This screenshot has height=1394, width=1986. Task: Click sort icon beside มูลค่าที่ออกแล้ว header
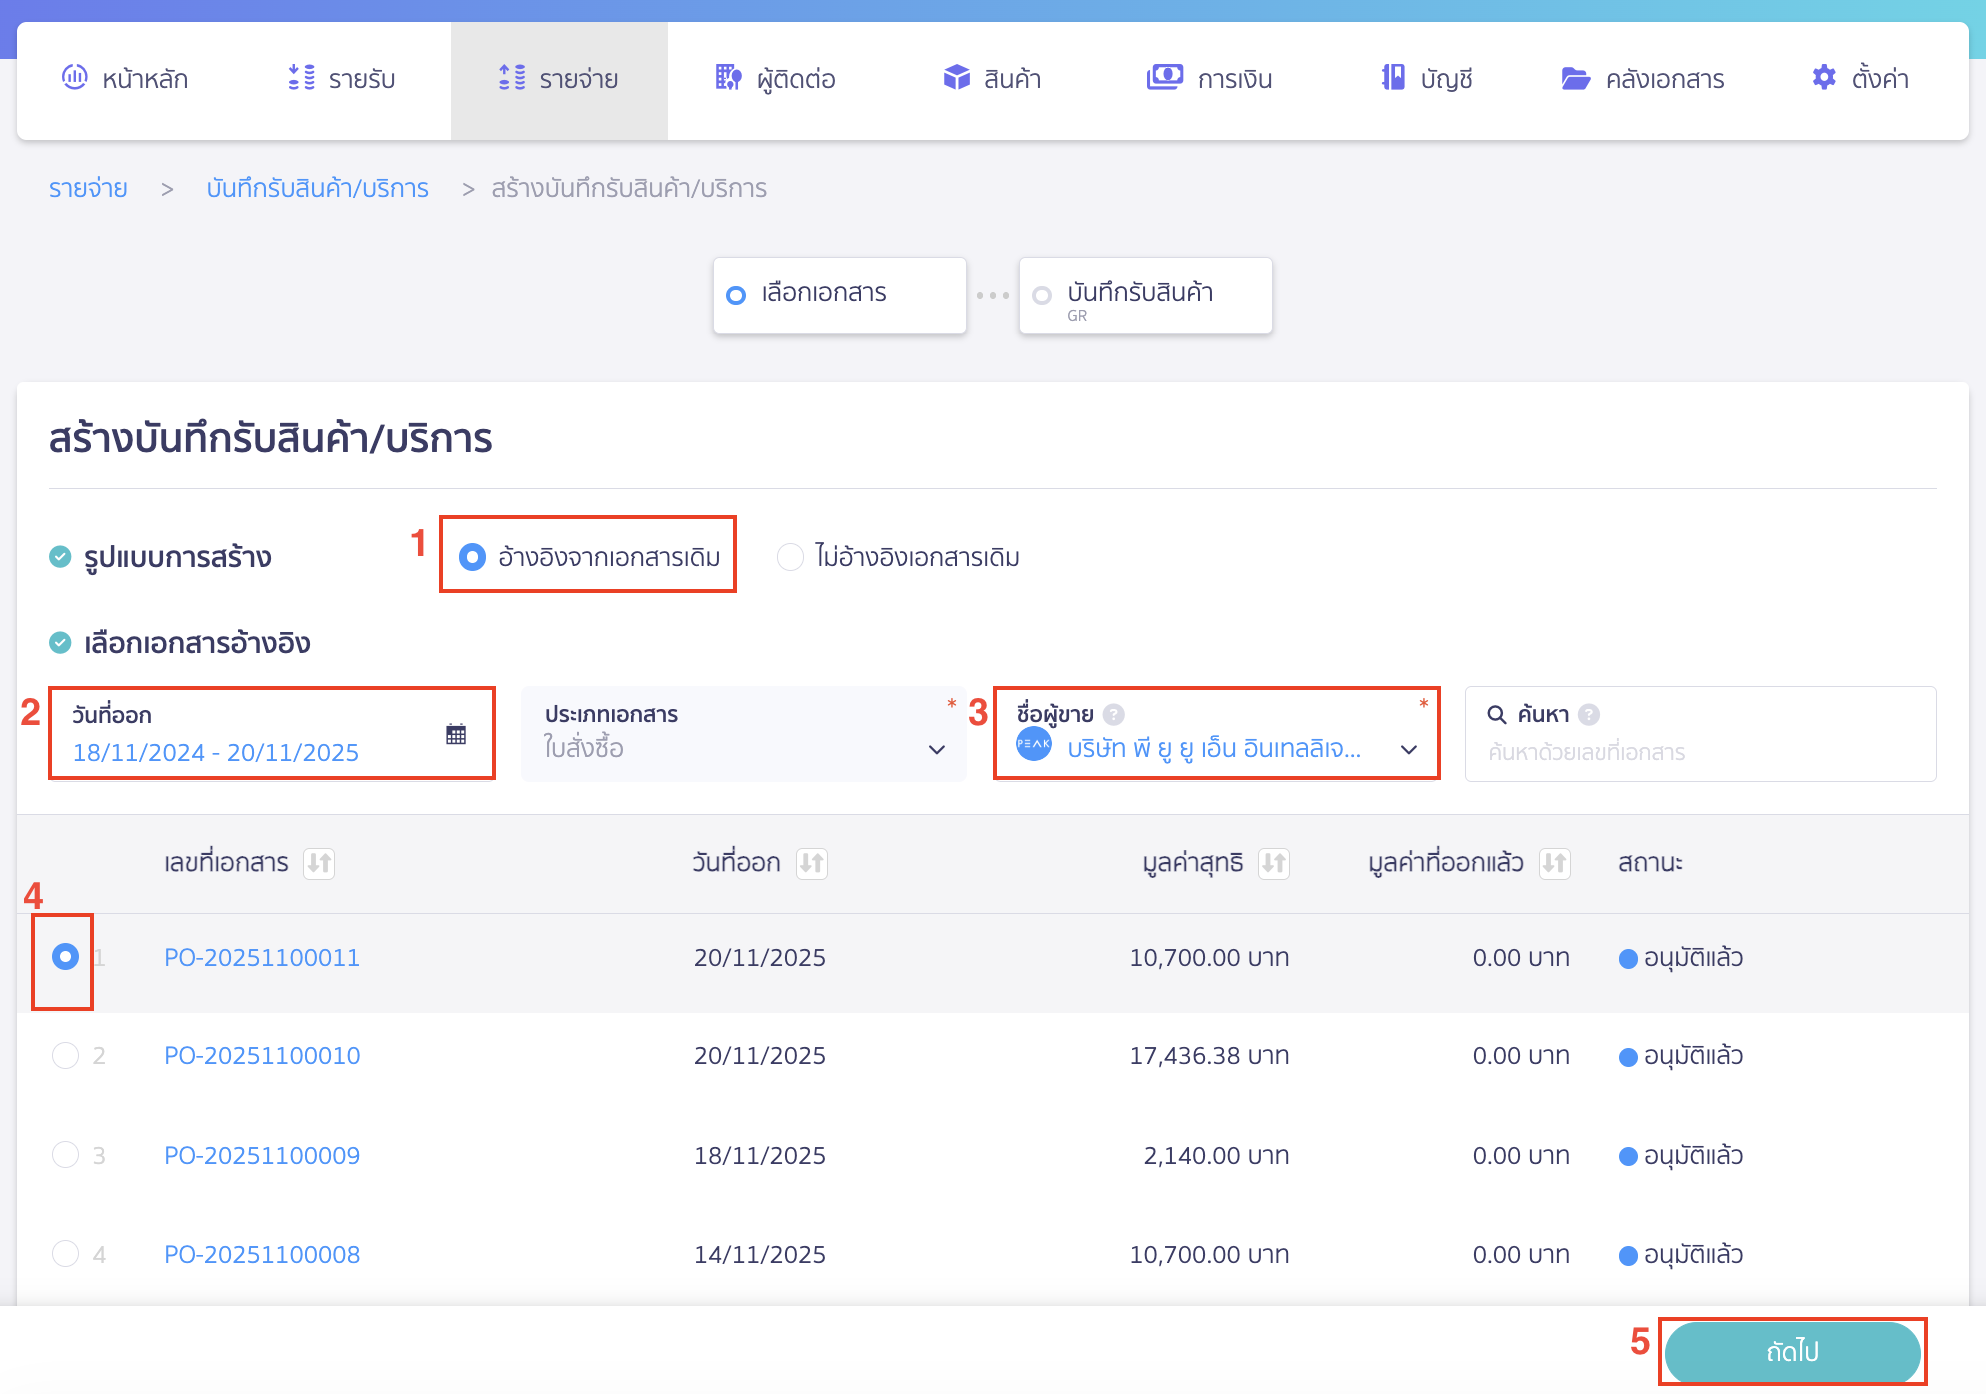[x=1554, y=863]
